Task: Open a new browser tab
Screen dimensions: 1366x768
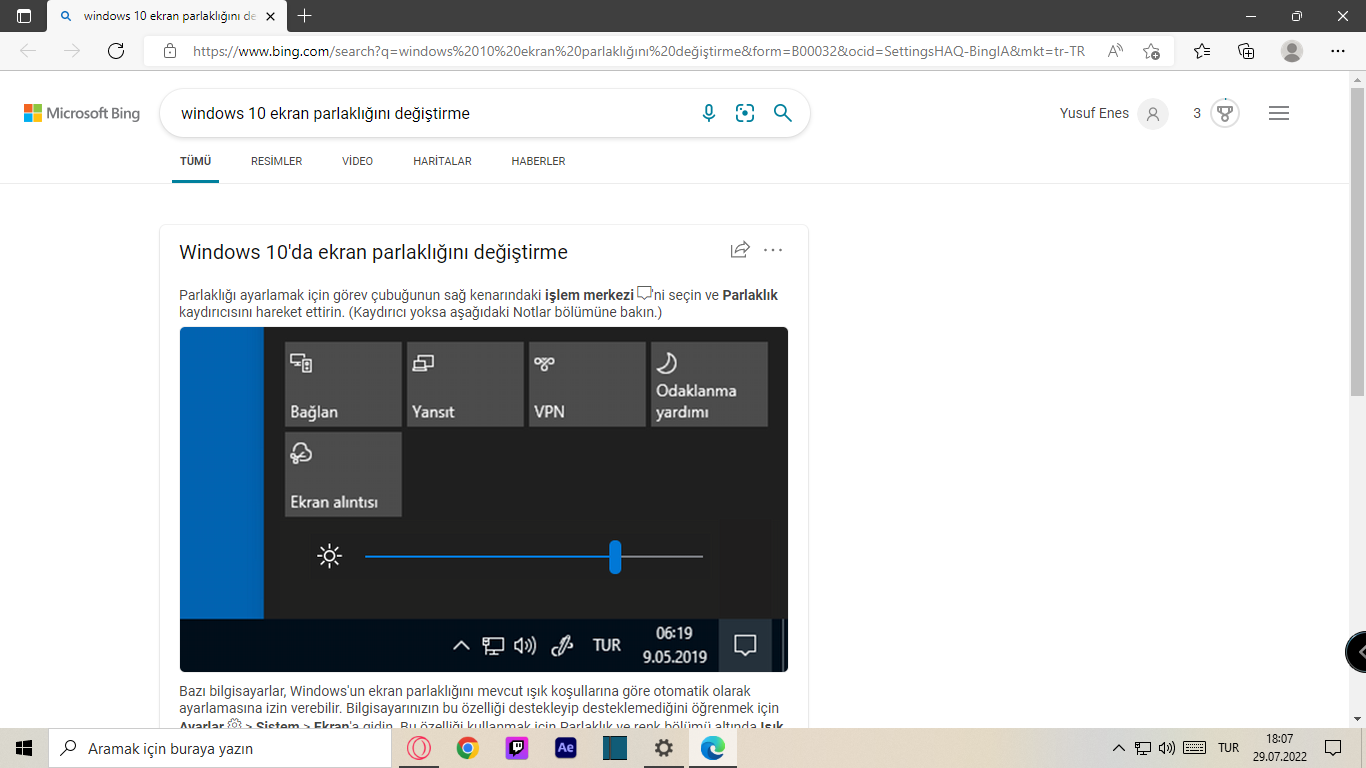Action: 305,16
